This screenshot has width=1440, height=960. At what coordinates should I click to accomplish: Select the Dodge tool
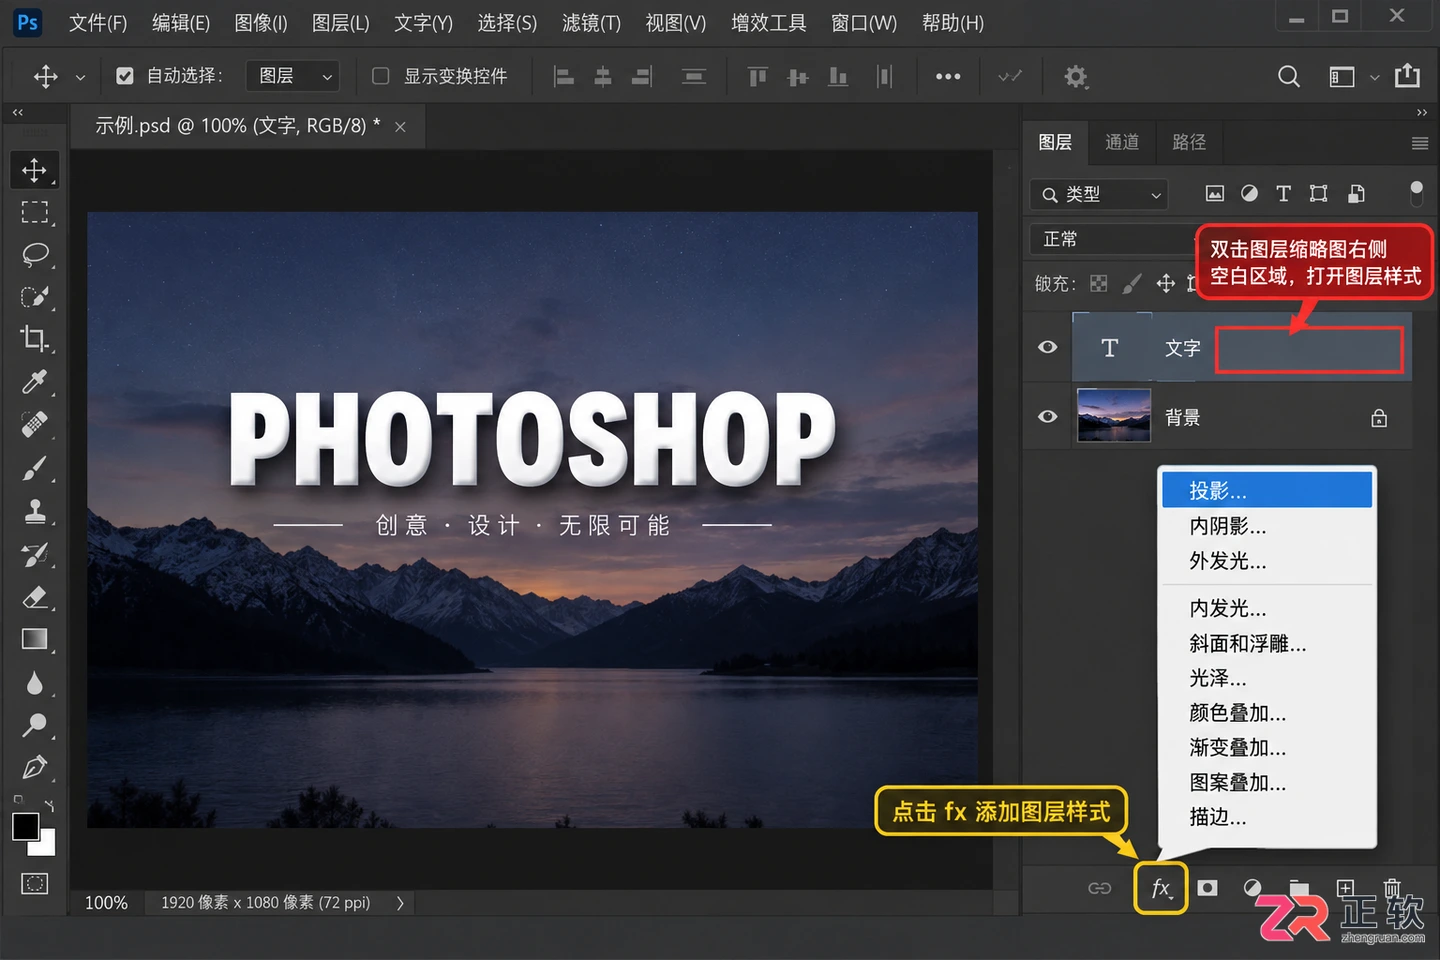(34, 725)
